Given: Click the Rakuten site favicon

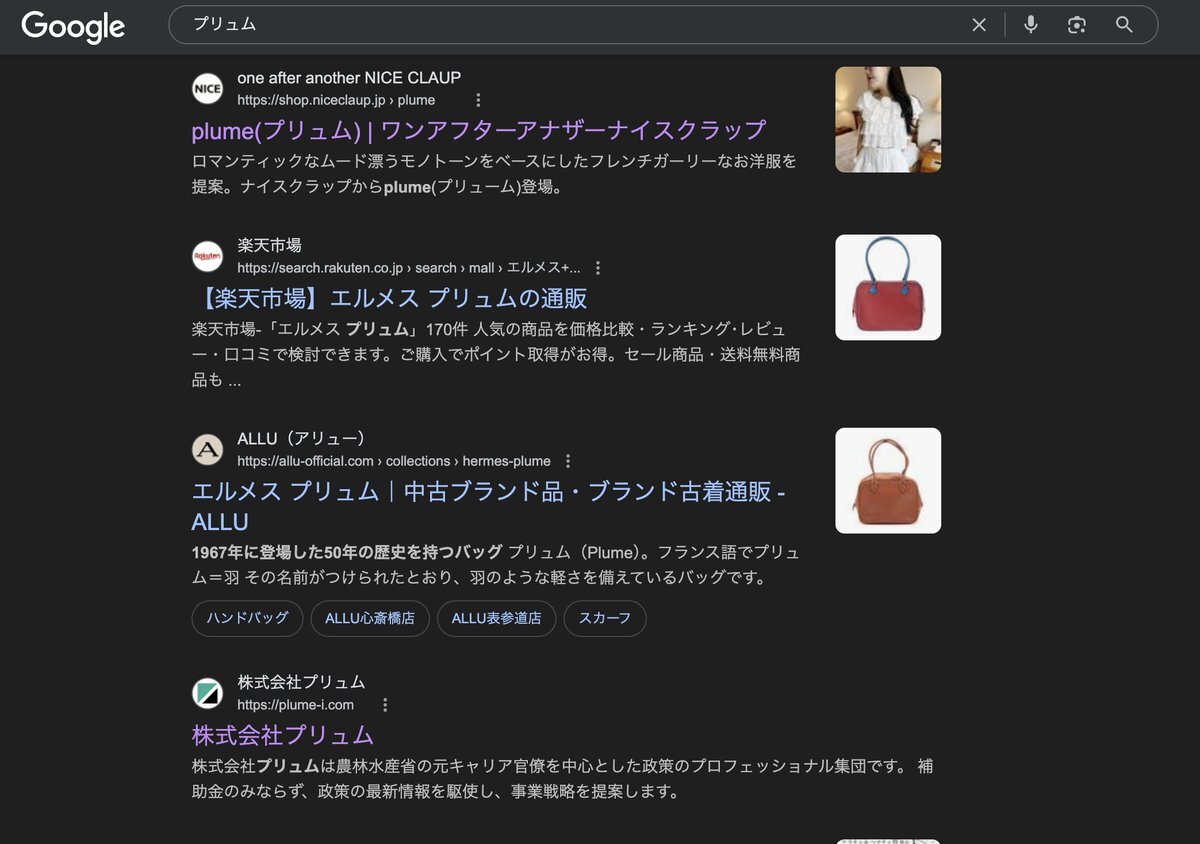Looking at the screenshot, I should [207, 256].
